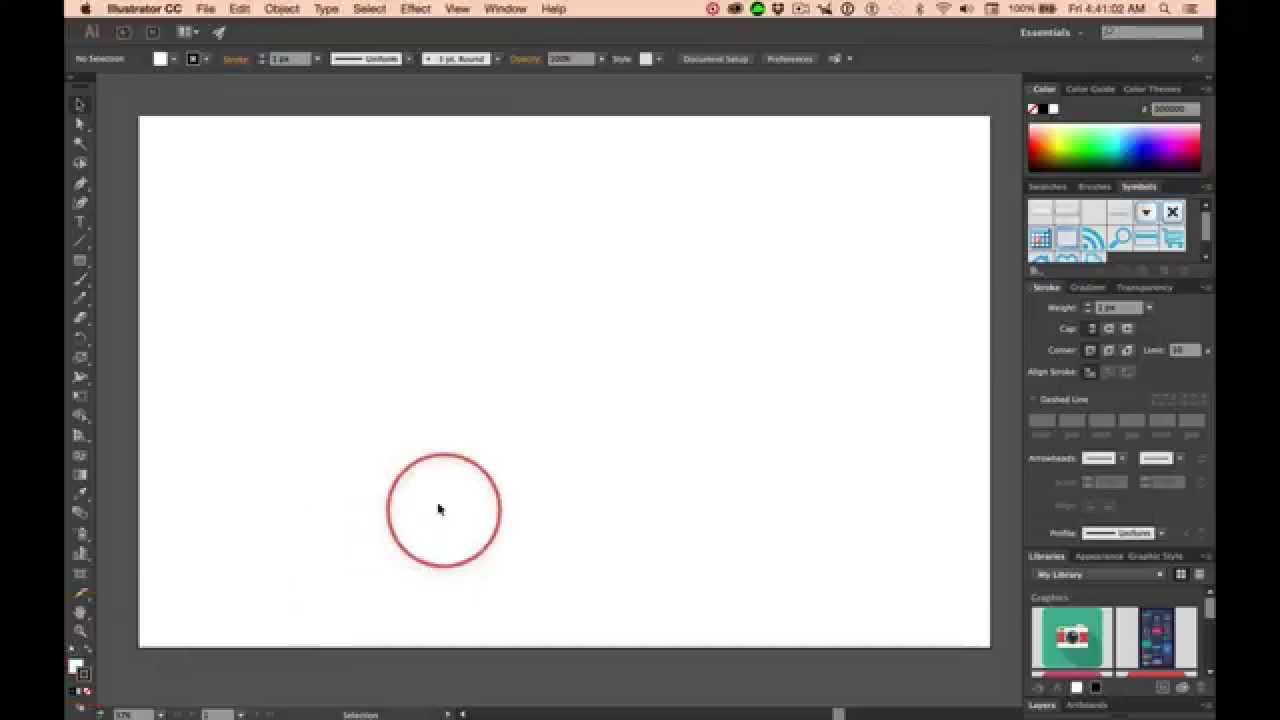Open the Essentials workspace switcher
Image resolution: width=1280 pixels, height=720 pixels.
pos(1051,32)
